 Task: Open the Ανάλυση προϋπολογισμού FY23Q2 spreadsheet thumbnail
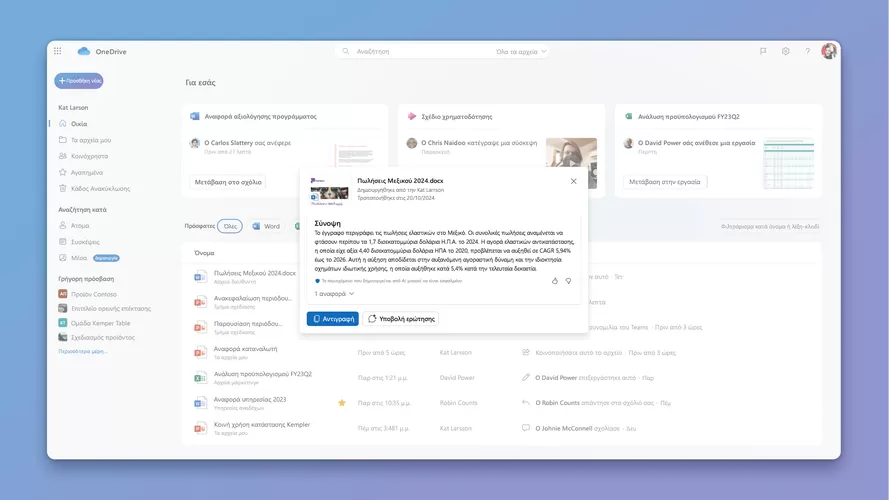pyautogui.click(x=788, y=163)
